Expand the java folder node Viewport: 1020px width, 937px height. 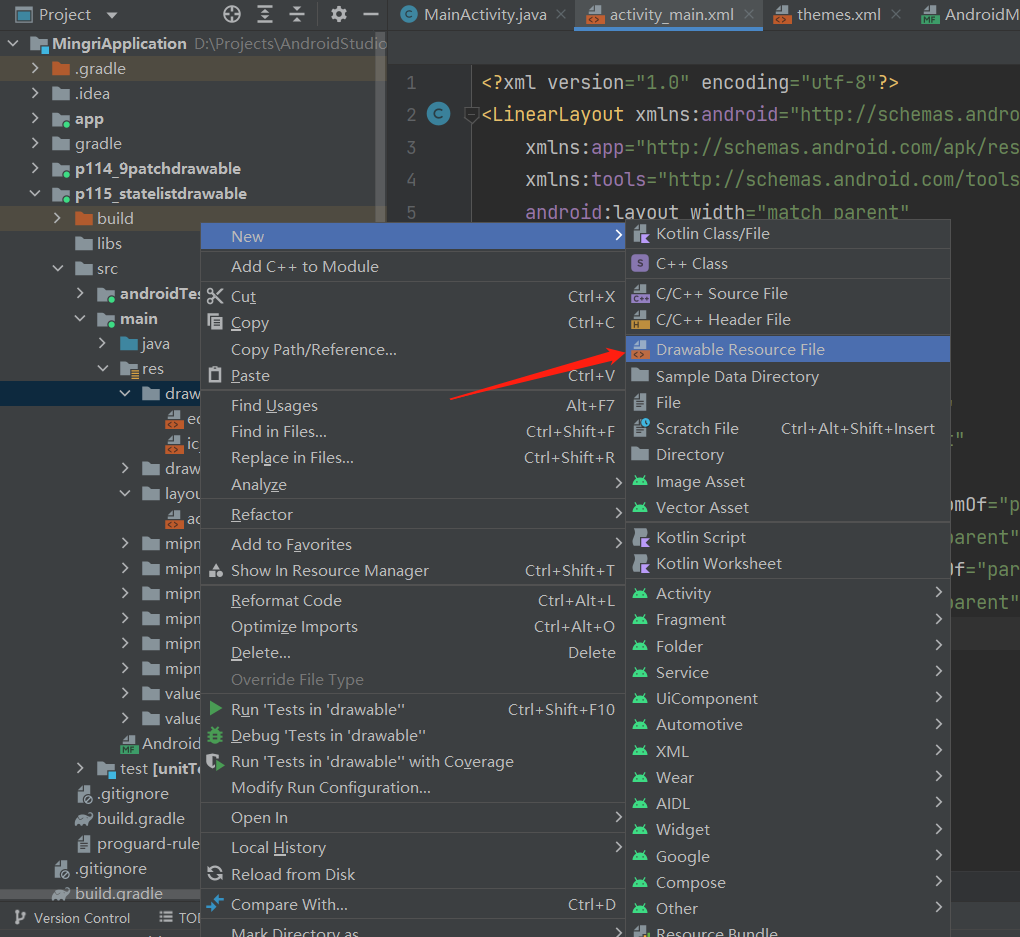pyautogui.click(x=102, y=344)
